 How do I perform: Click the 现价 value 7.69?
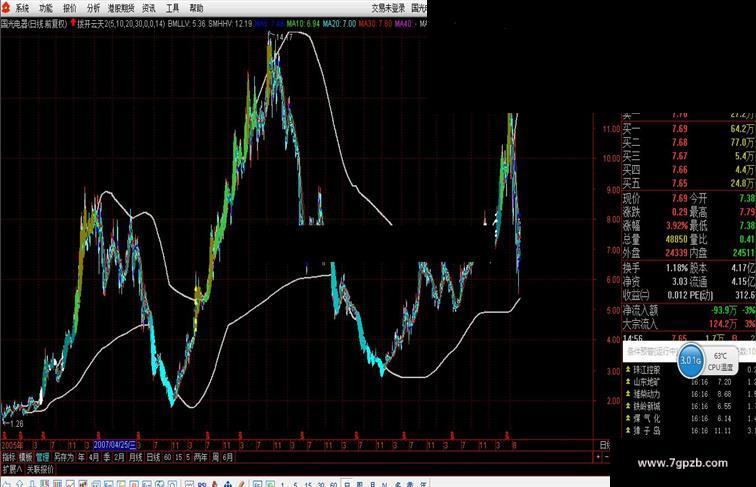(x=679, y=198)
